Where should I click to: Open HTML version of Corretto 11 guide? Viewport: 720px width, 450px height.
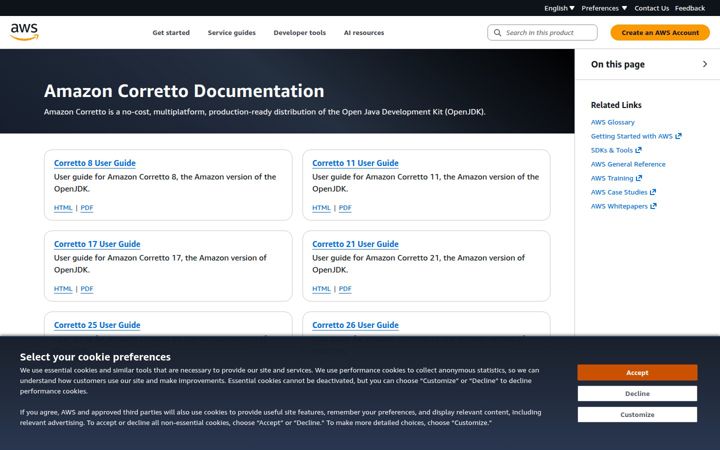tap(321, 208)
